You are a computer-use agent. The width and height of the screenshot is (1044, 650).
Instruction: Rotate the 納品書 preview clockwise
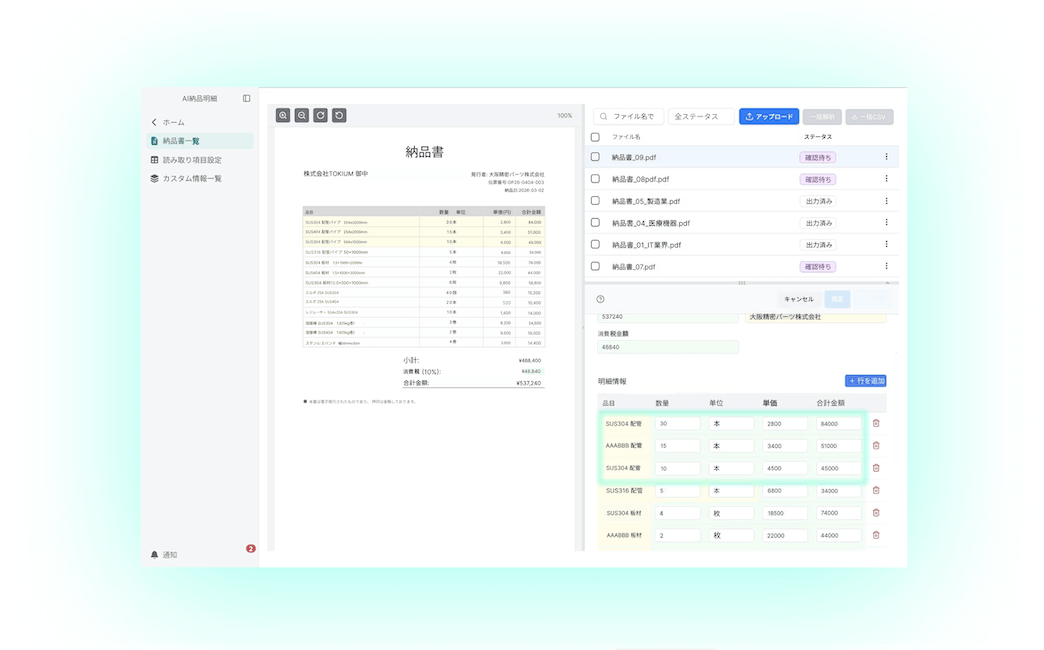pyautogui.click(x=319, y=115)
